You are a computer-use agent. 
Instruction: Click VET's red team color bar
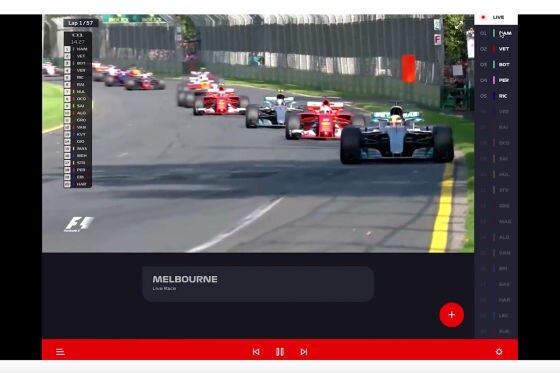click(494, 49)
